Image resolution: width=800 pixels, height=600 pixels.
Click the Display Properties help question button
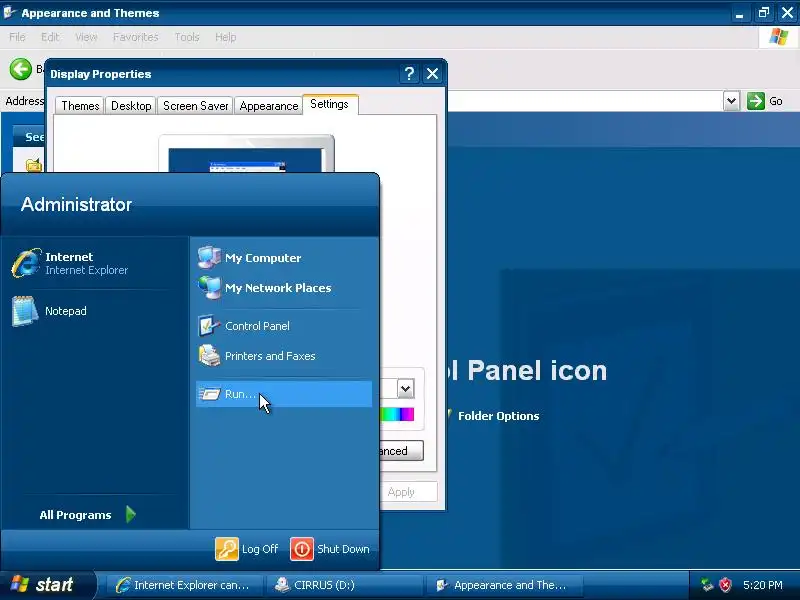click(409, 74)
